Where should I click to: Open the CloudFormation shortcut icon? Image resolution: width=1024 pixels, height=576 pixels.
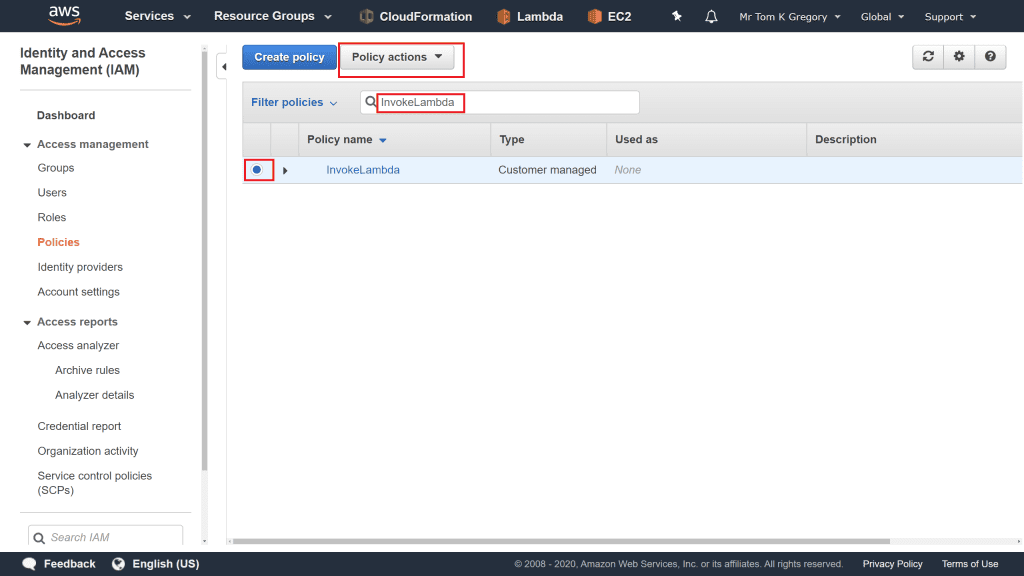tap(366, 17)
